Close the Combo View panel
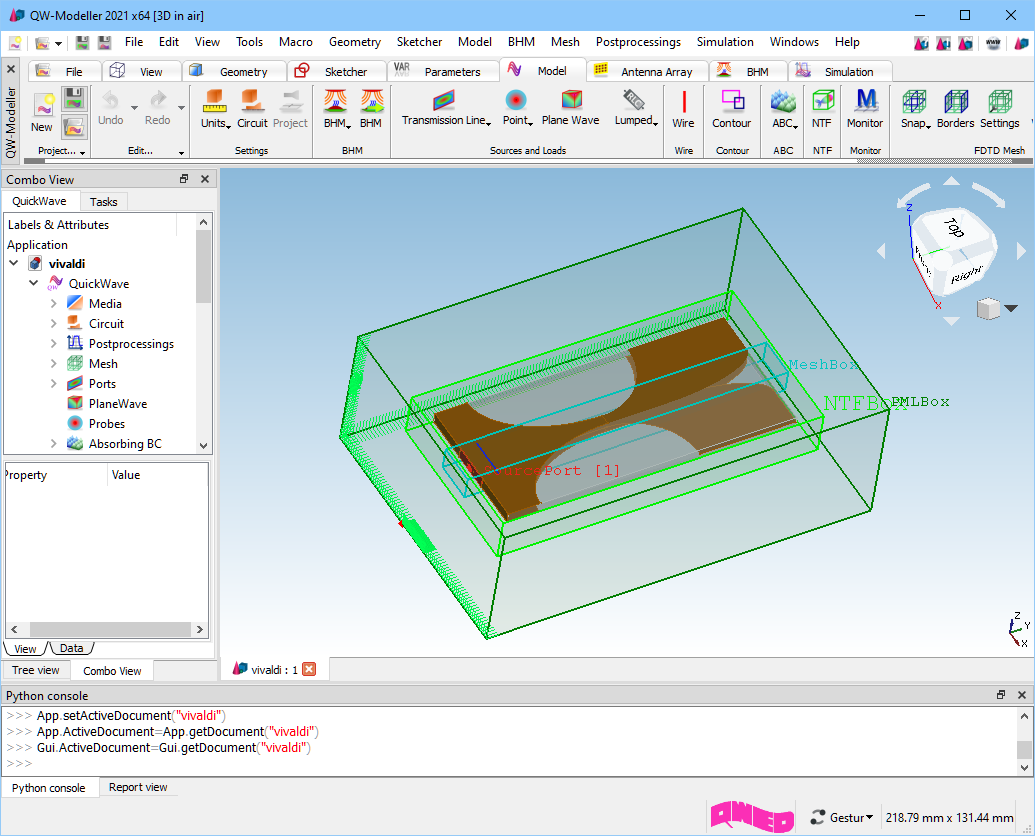 pyautogui.click(x=205, y=179)
